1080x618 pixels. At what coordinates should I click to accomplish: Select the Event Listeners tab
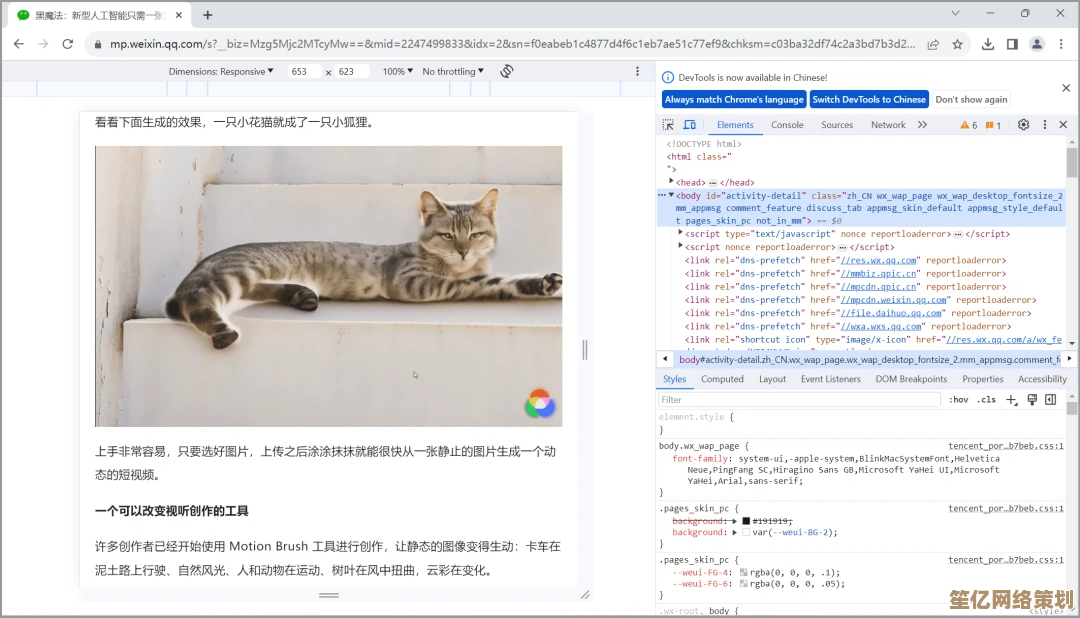831,379
